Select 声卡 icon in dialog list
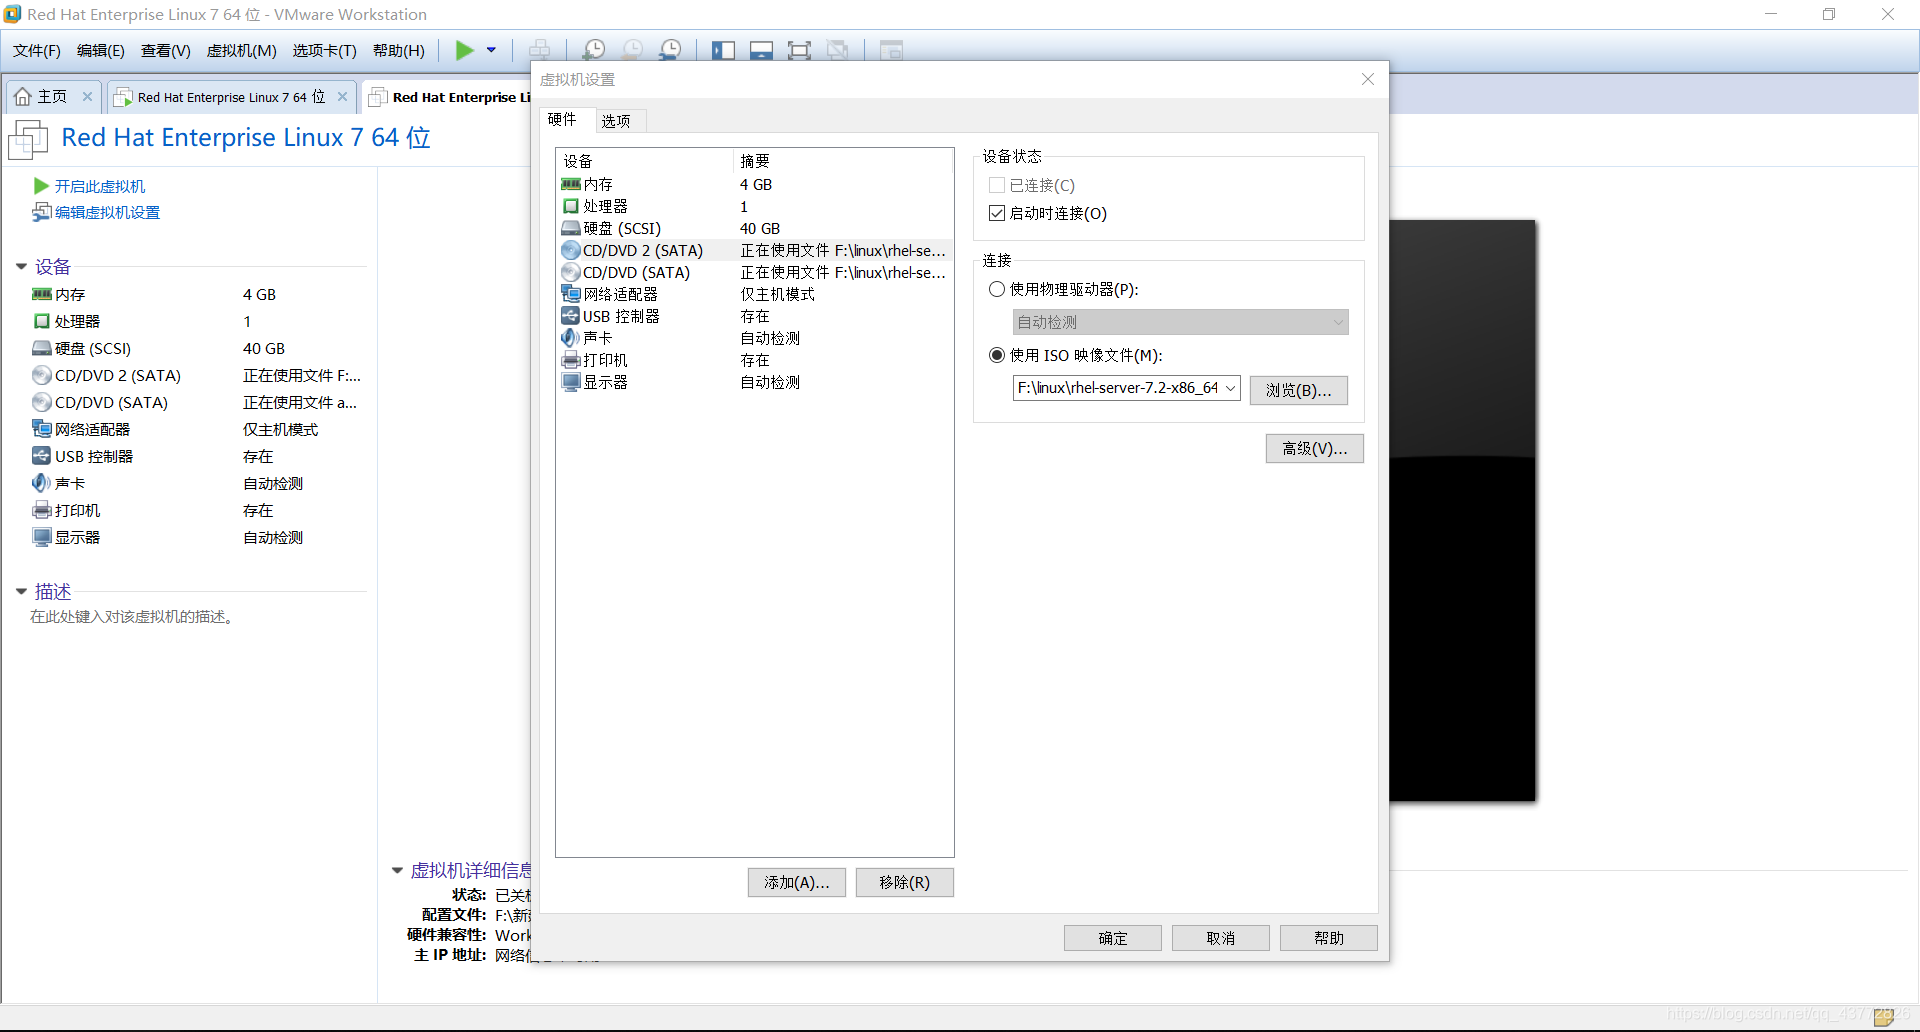The height and width of the screenshot is (1032, 1920). pos(571,338)
